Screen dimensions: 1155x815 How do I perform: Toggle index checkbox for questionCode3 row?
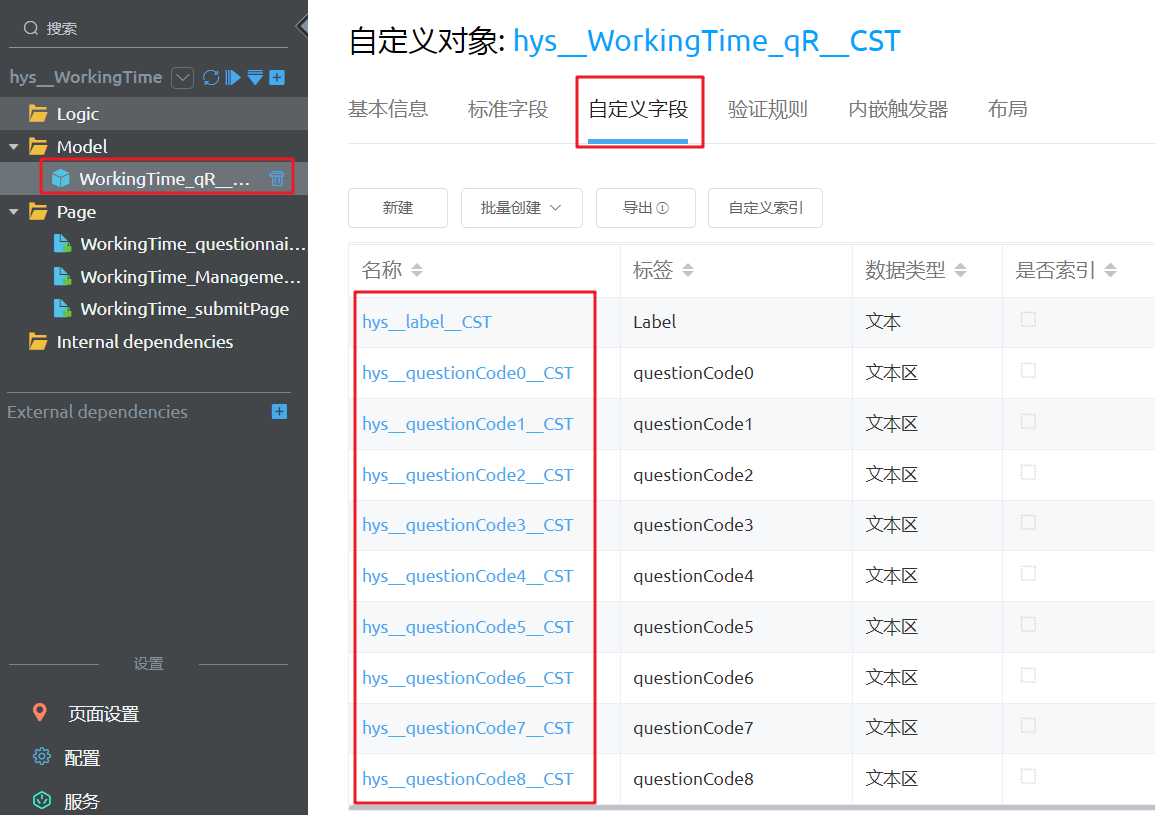point(1028,522)
